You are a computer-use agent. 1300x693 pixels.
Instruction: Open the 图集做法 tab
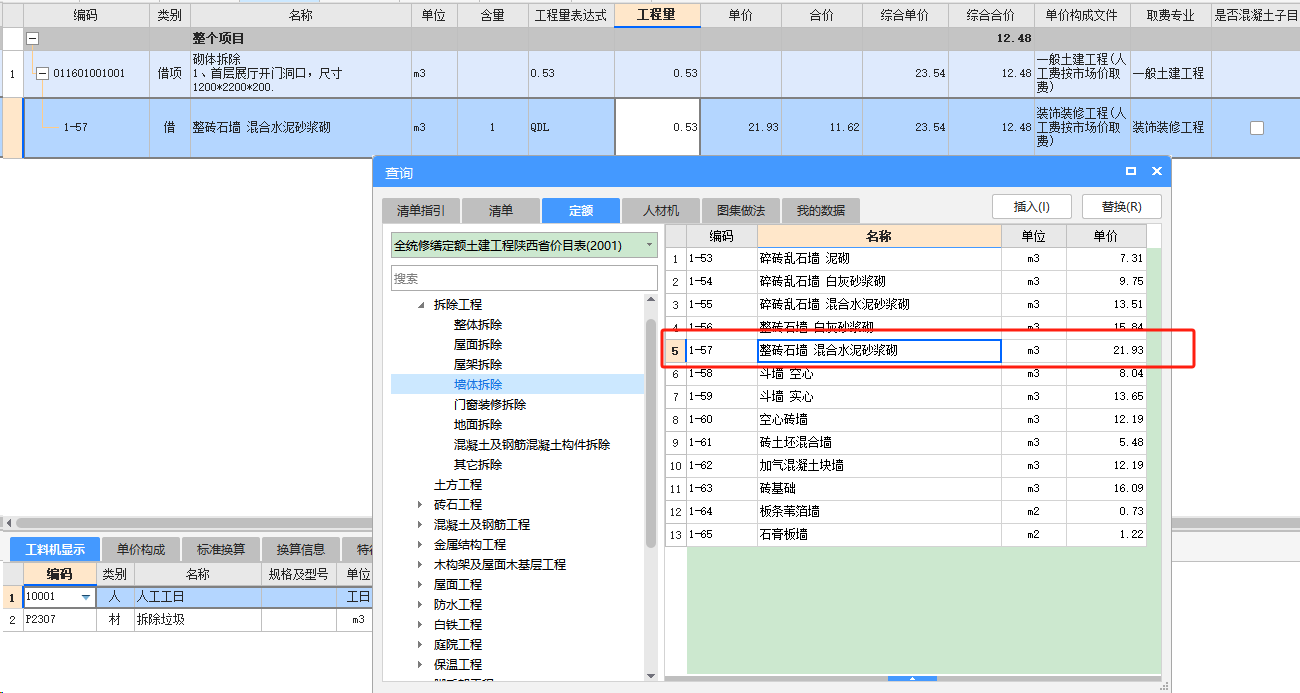741,210
